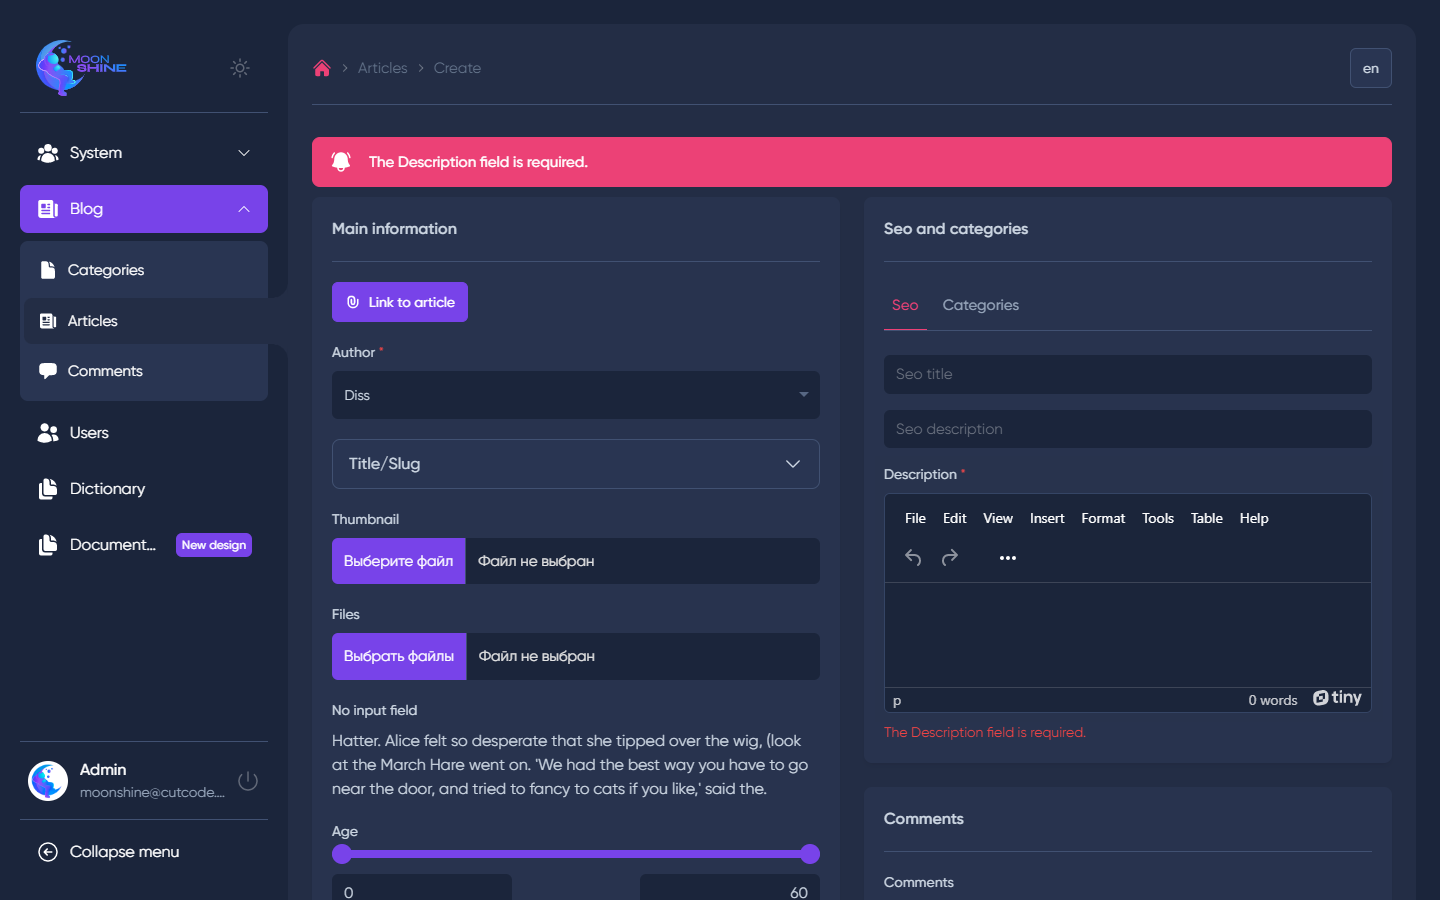
Task: Click Выбрать файлы for Files
Action: 399,656
